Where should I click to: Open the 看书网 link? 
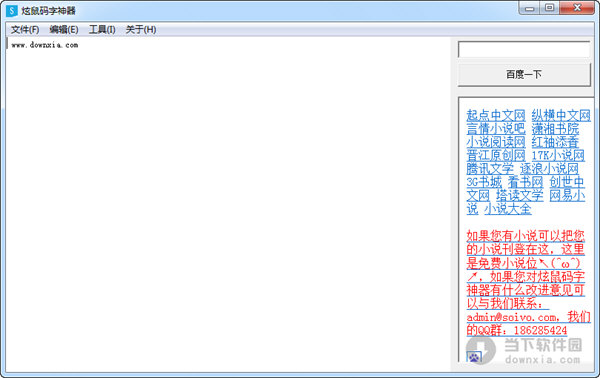(525, 182)
